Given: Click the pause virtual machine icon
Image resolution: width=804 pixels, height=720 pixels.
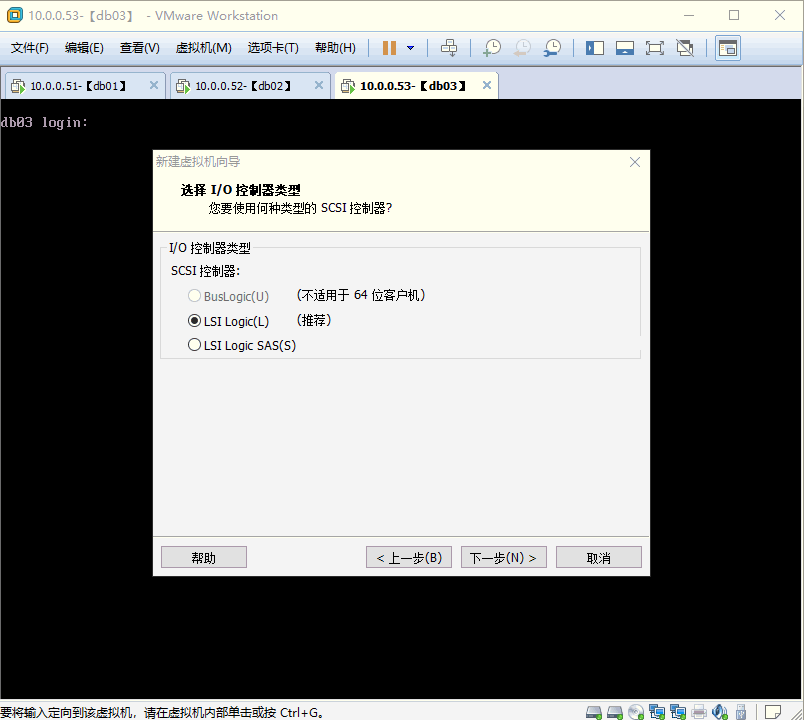Looking at the screenshot, I should click(x=389, y=48).
